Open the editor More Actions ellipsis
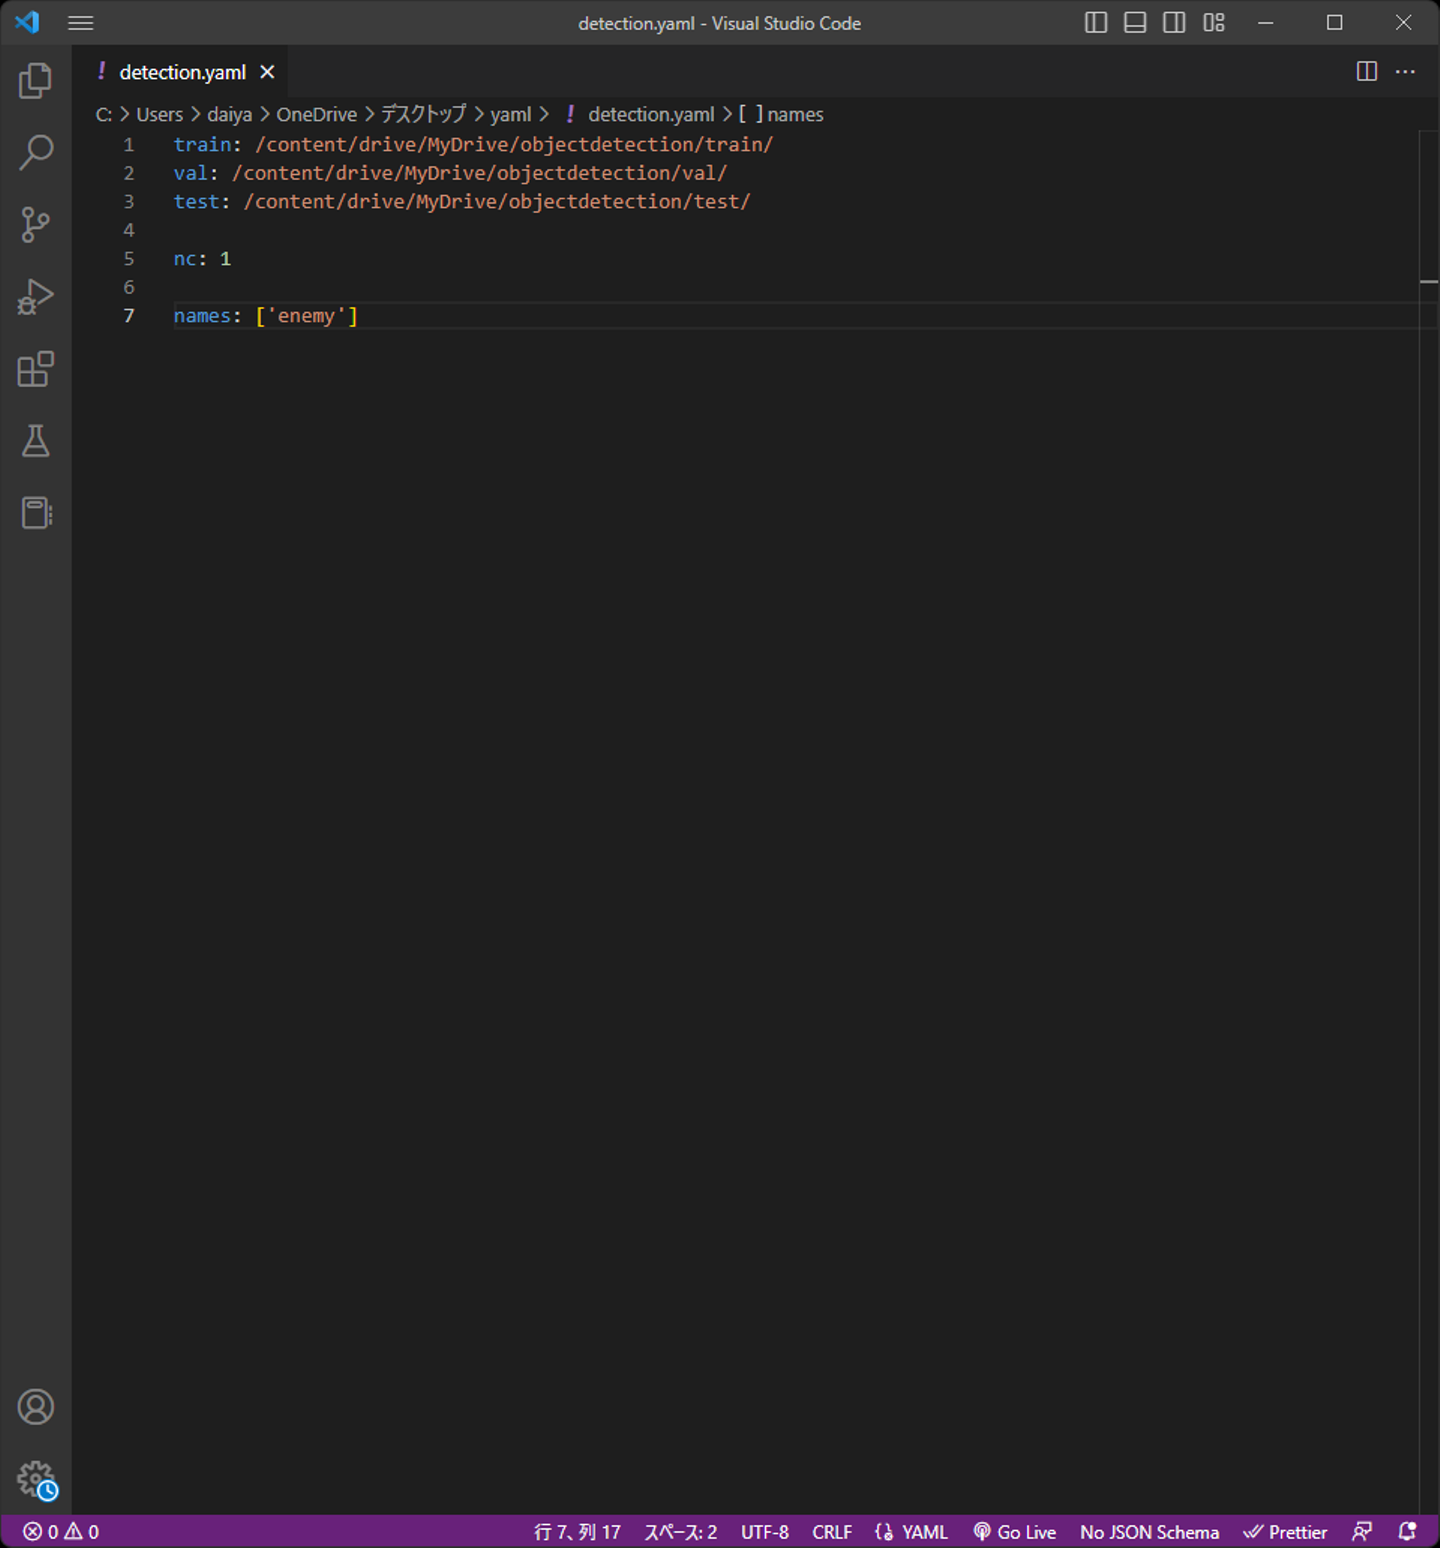1440x1548 pixels. click(x=1405, y=72)
